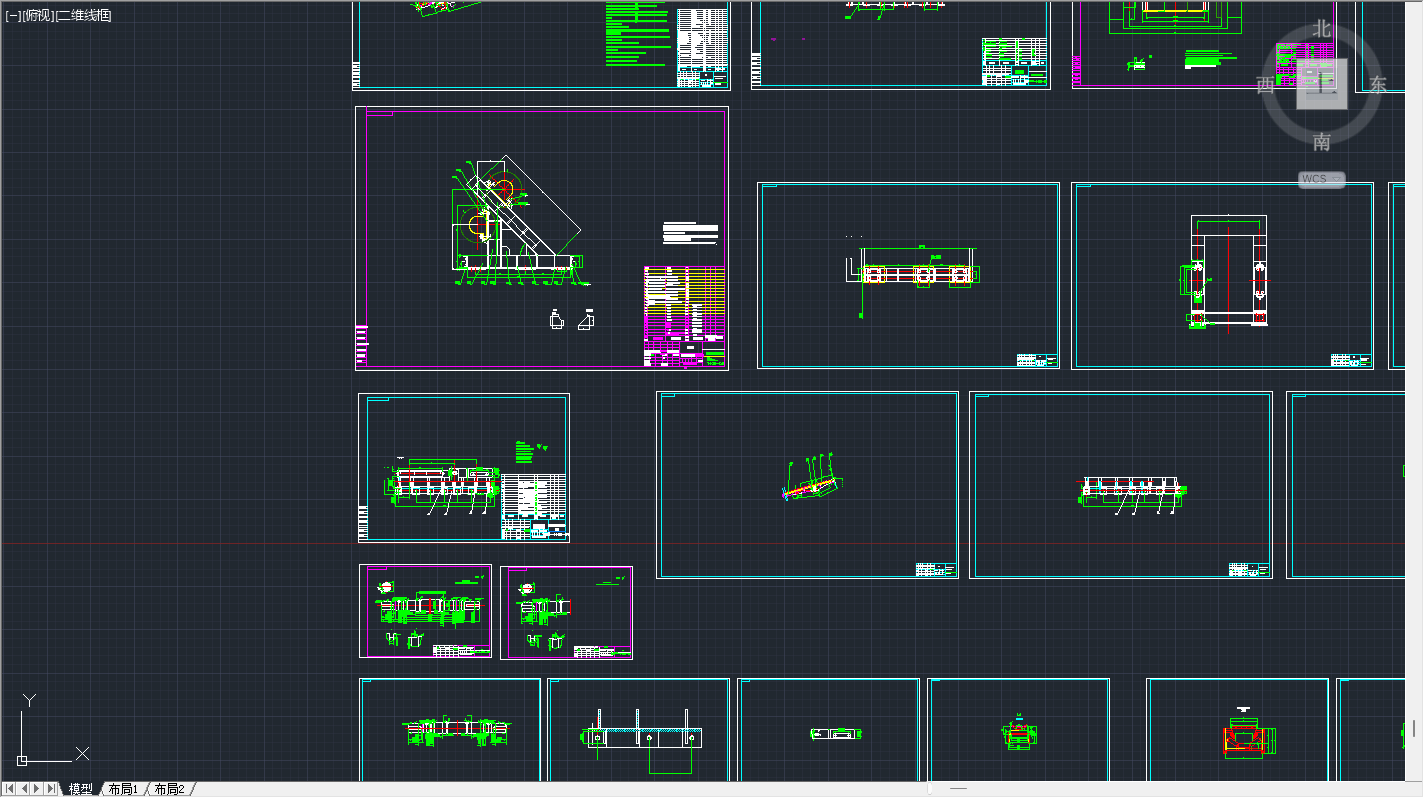
Task: Open the [-] viewport controls menu
Action: click(12, 15)
